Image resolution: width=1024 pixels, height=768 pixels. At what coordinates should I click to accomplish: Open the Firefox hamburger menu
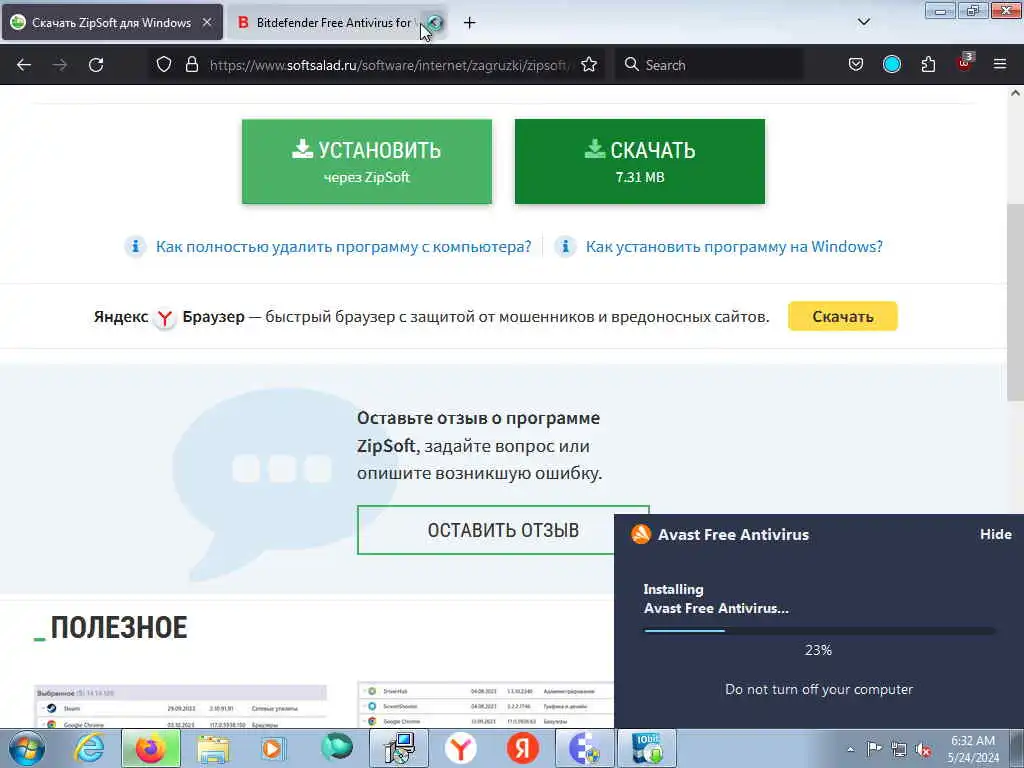(999, 64)
